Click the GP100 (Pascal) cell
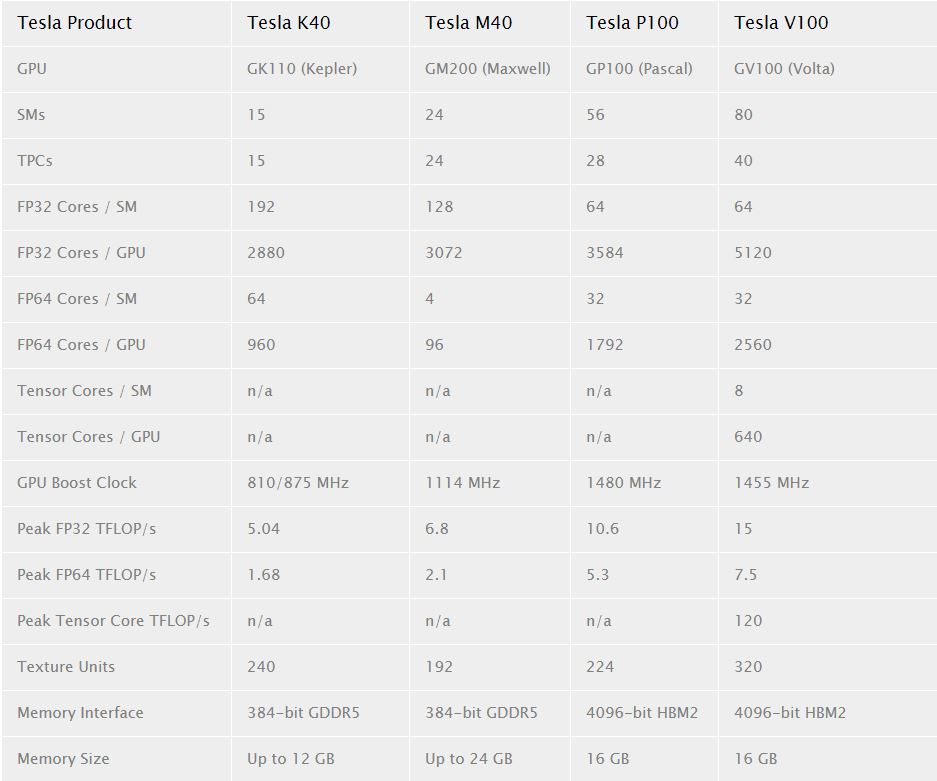This screenshot has width=937, height=781. [639, 69]
